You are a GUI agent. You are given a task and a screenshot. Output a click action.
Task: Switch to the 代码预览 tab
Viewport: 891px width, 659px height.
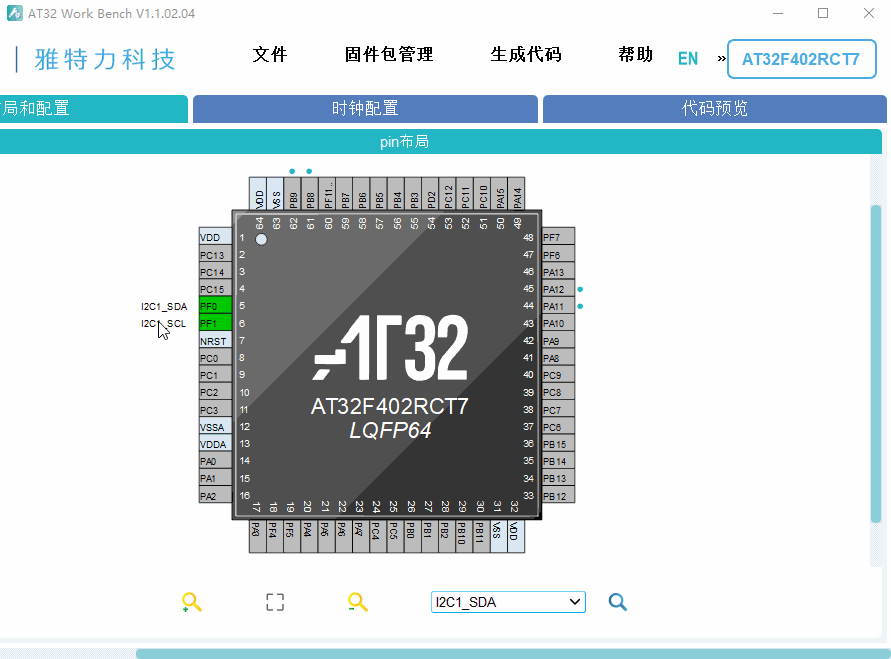tap(713, 109)
